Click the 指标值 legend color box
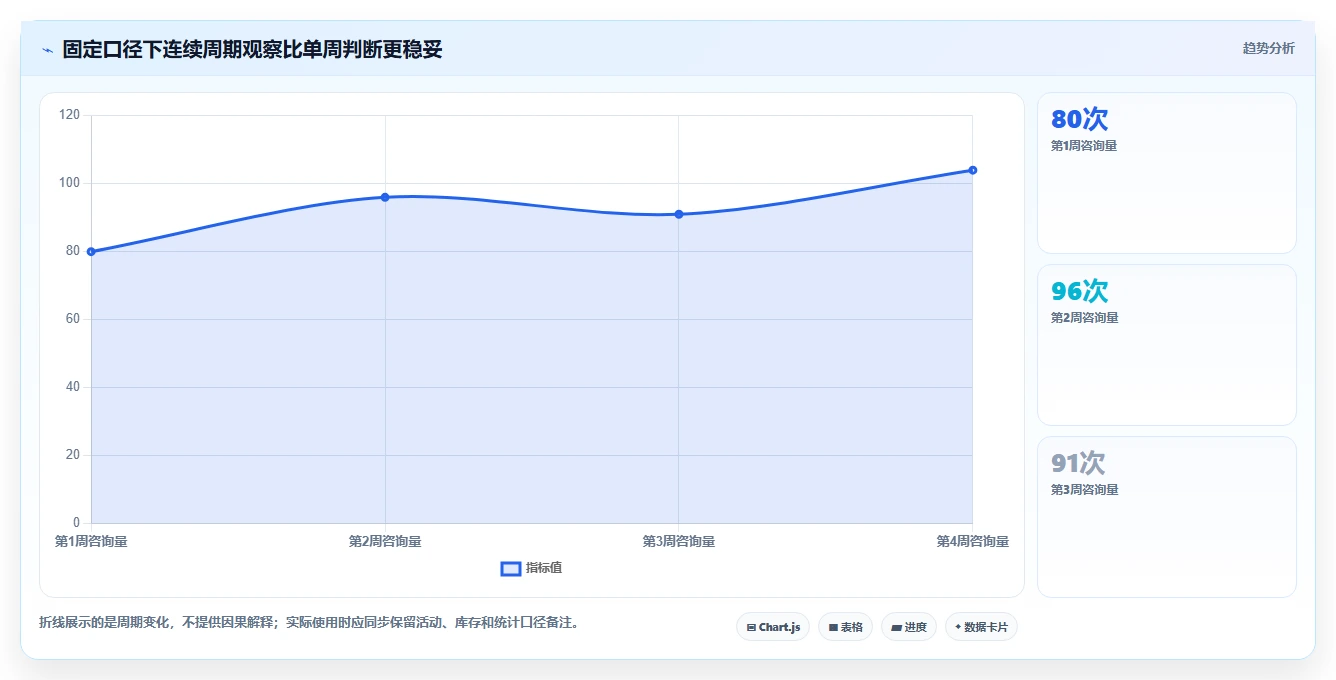This screenshot has height=680, width=1336. 510,568
